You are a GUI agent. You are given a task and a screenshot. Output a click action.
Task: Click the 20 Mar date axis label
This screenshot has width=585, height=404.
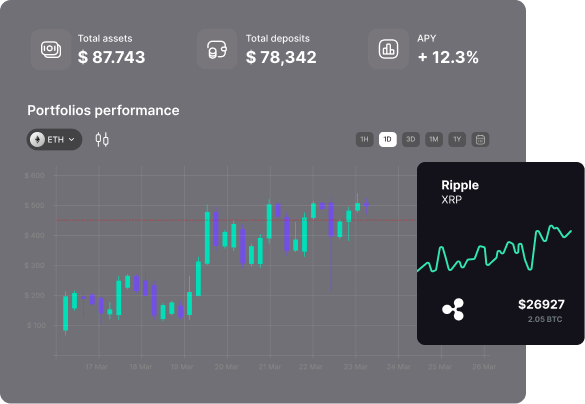pos(226,367)
